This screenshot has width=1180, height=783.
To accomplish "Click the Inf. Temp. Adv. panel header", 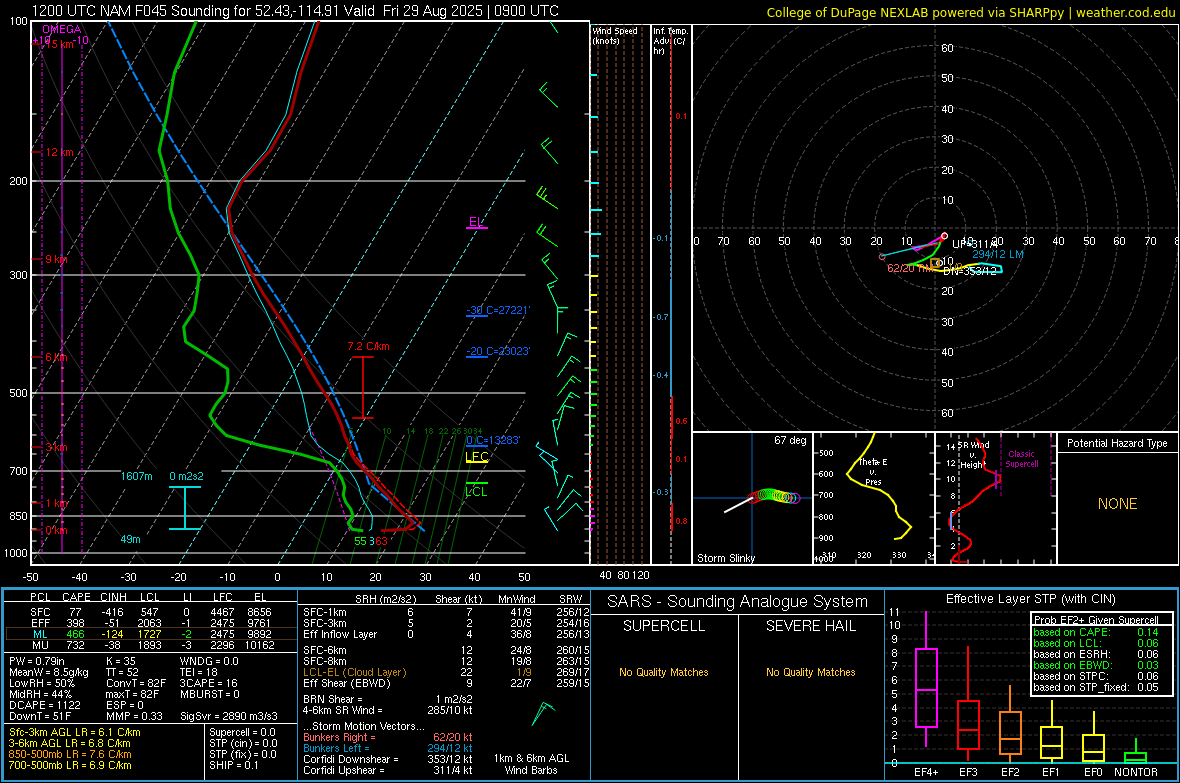I will (670, 41).
